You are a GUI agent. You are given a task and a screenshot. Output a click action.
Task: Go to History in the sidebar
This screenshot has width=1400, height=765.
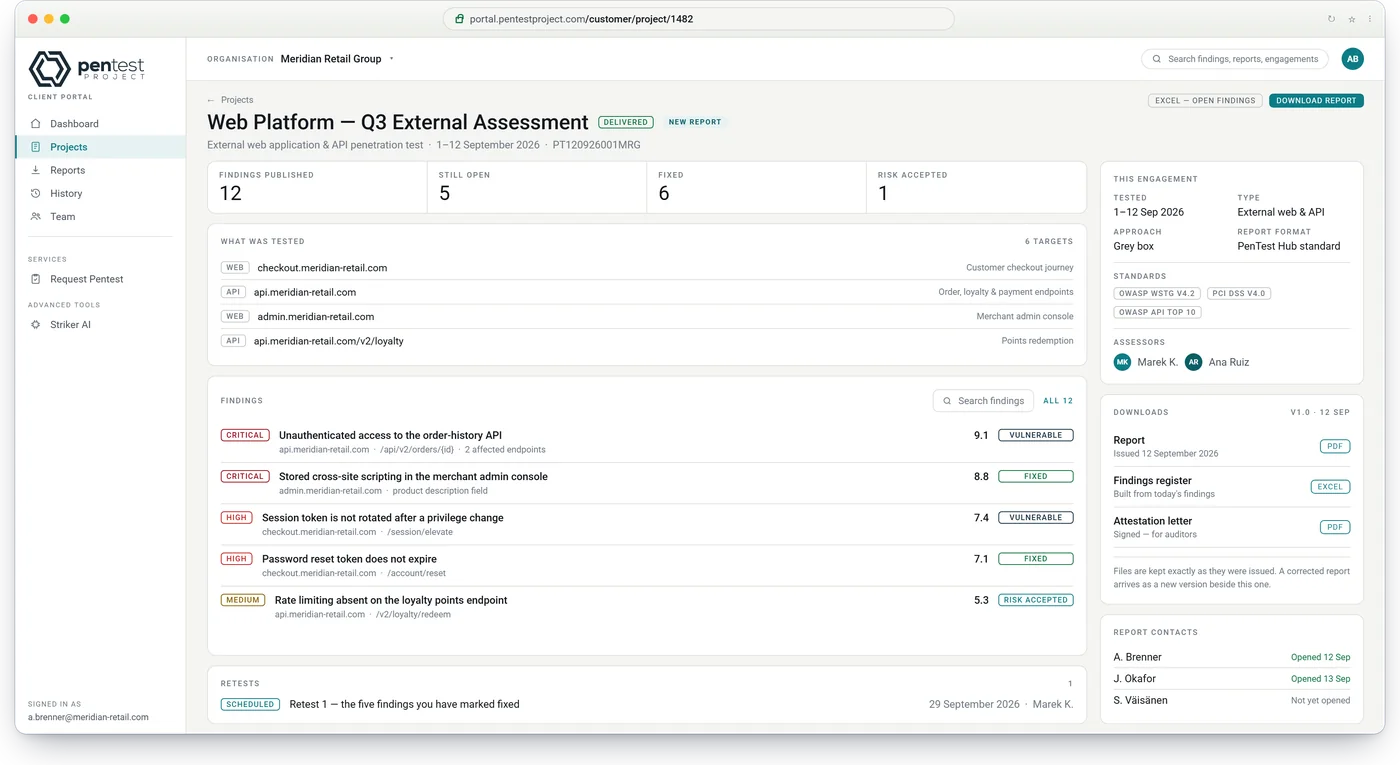(100, 193)
